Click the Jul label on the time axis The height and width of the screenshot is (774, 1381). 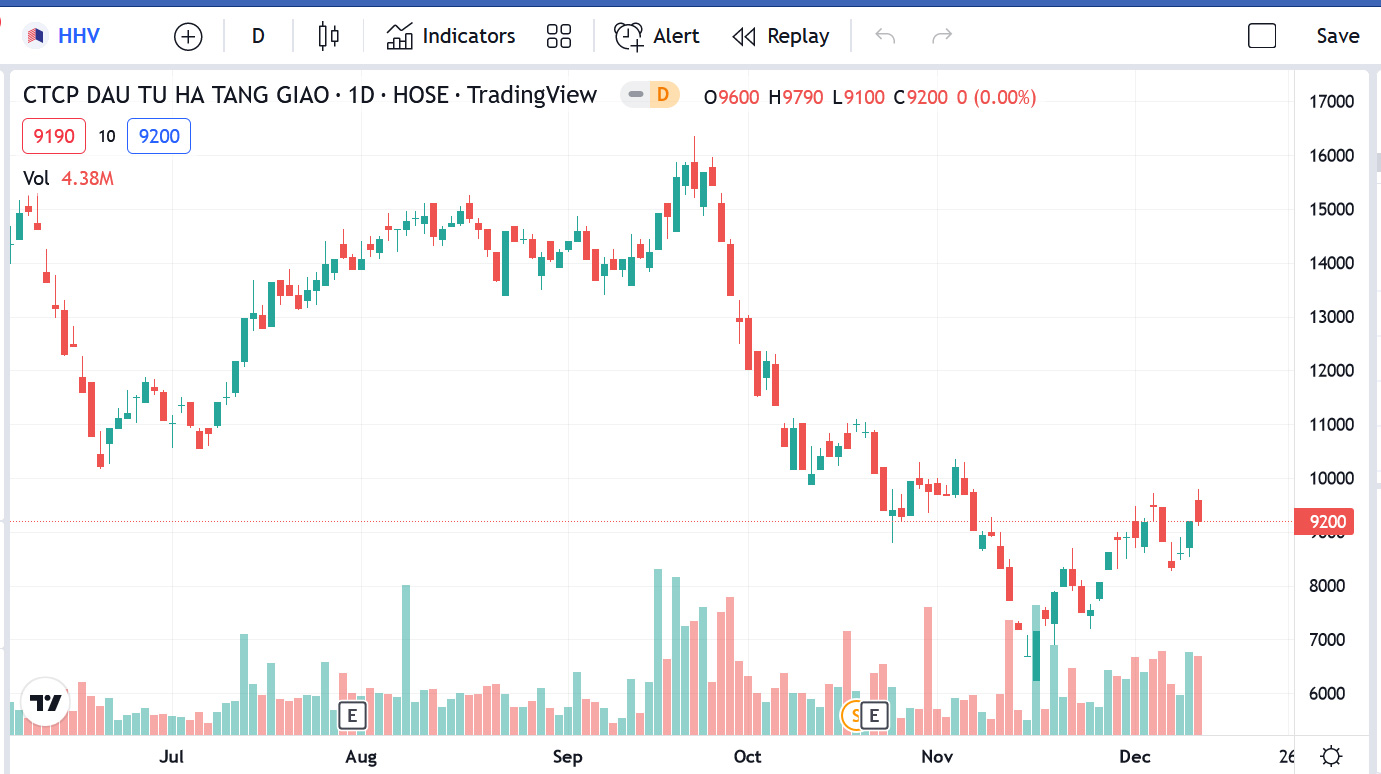(x=172, y=756)
